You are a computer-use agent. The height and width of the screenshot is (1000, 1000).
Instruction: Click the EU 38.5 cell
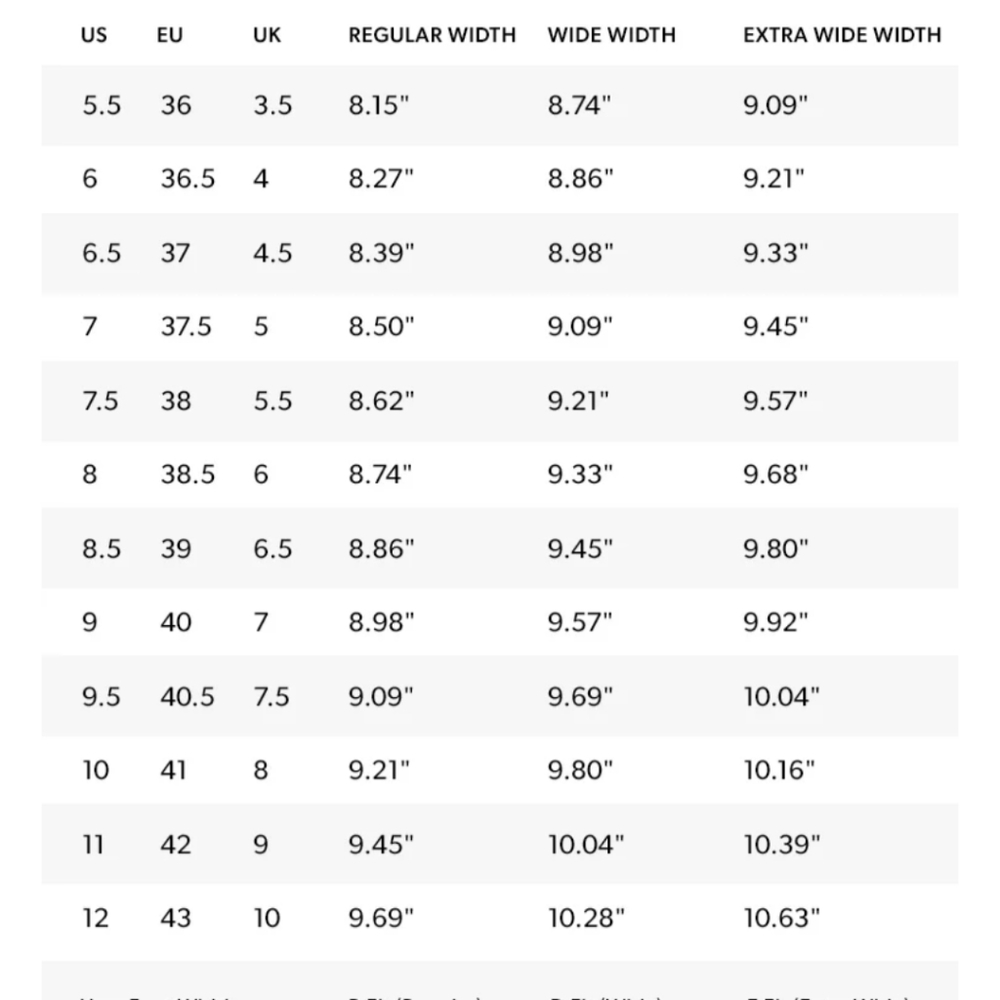click(188, 474)
